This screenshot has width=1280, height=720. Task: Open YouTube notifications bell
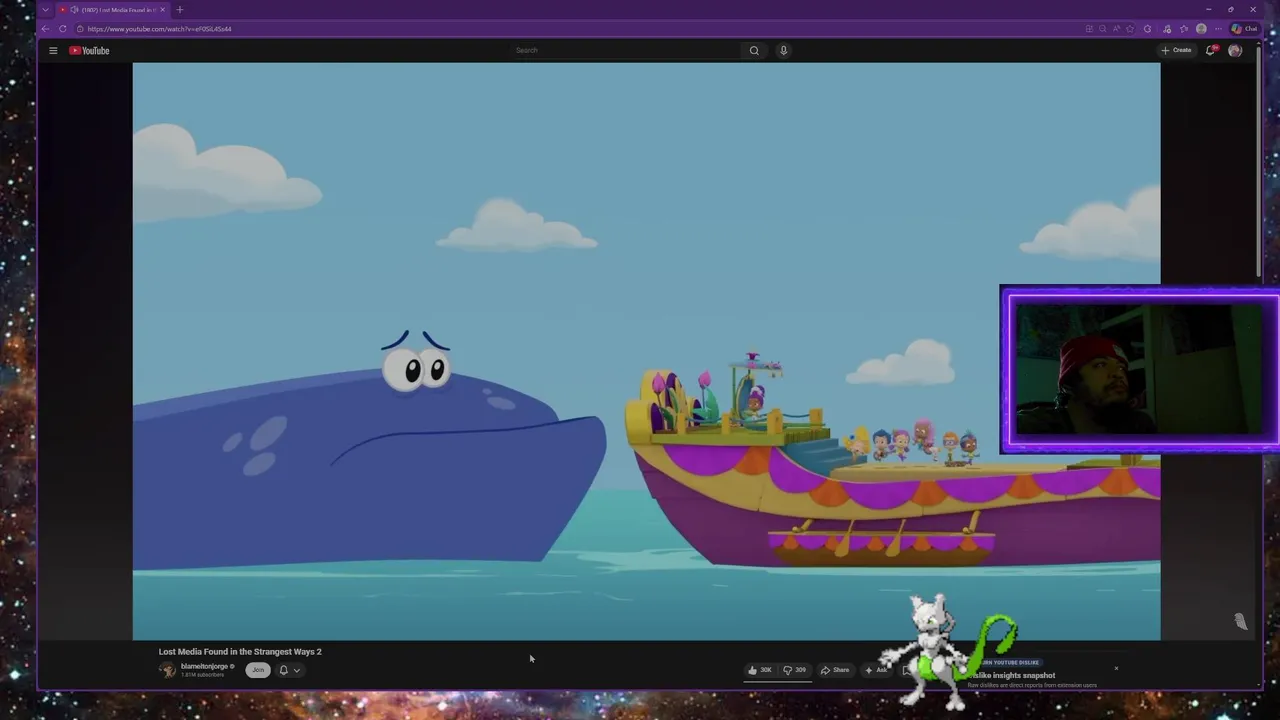click(x=1210, y=50)
